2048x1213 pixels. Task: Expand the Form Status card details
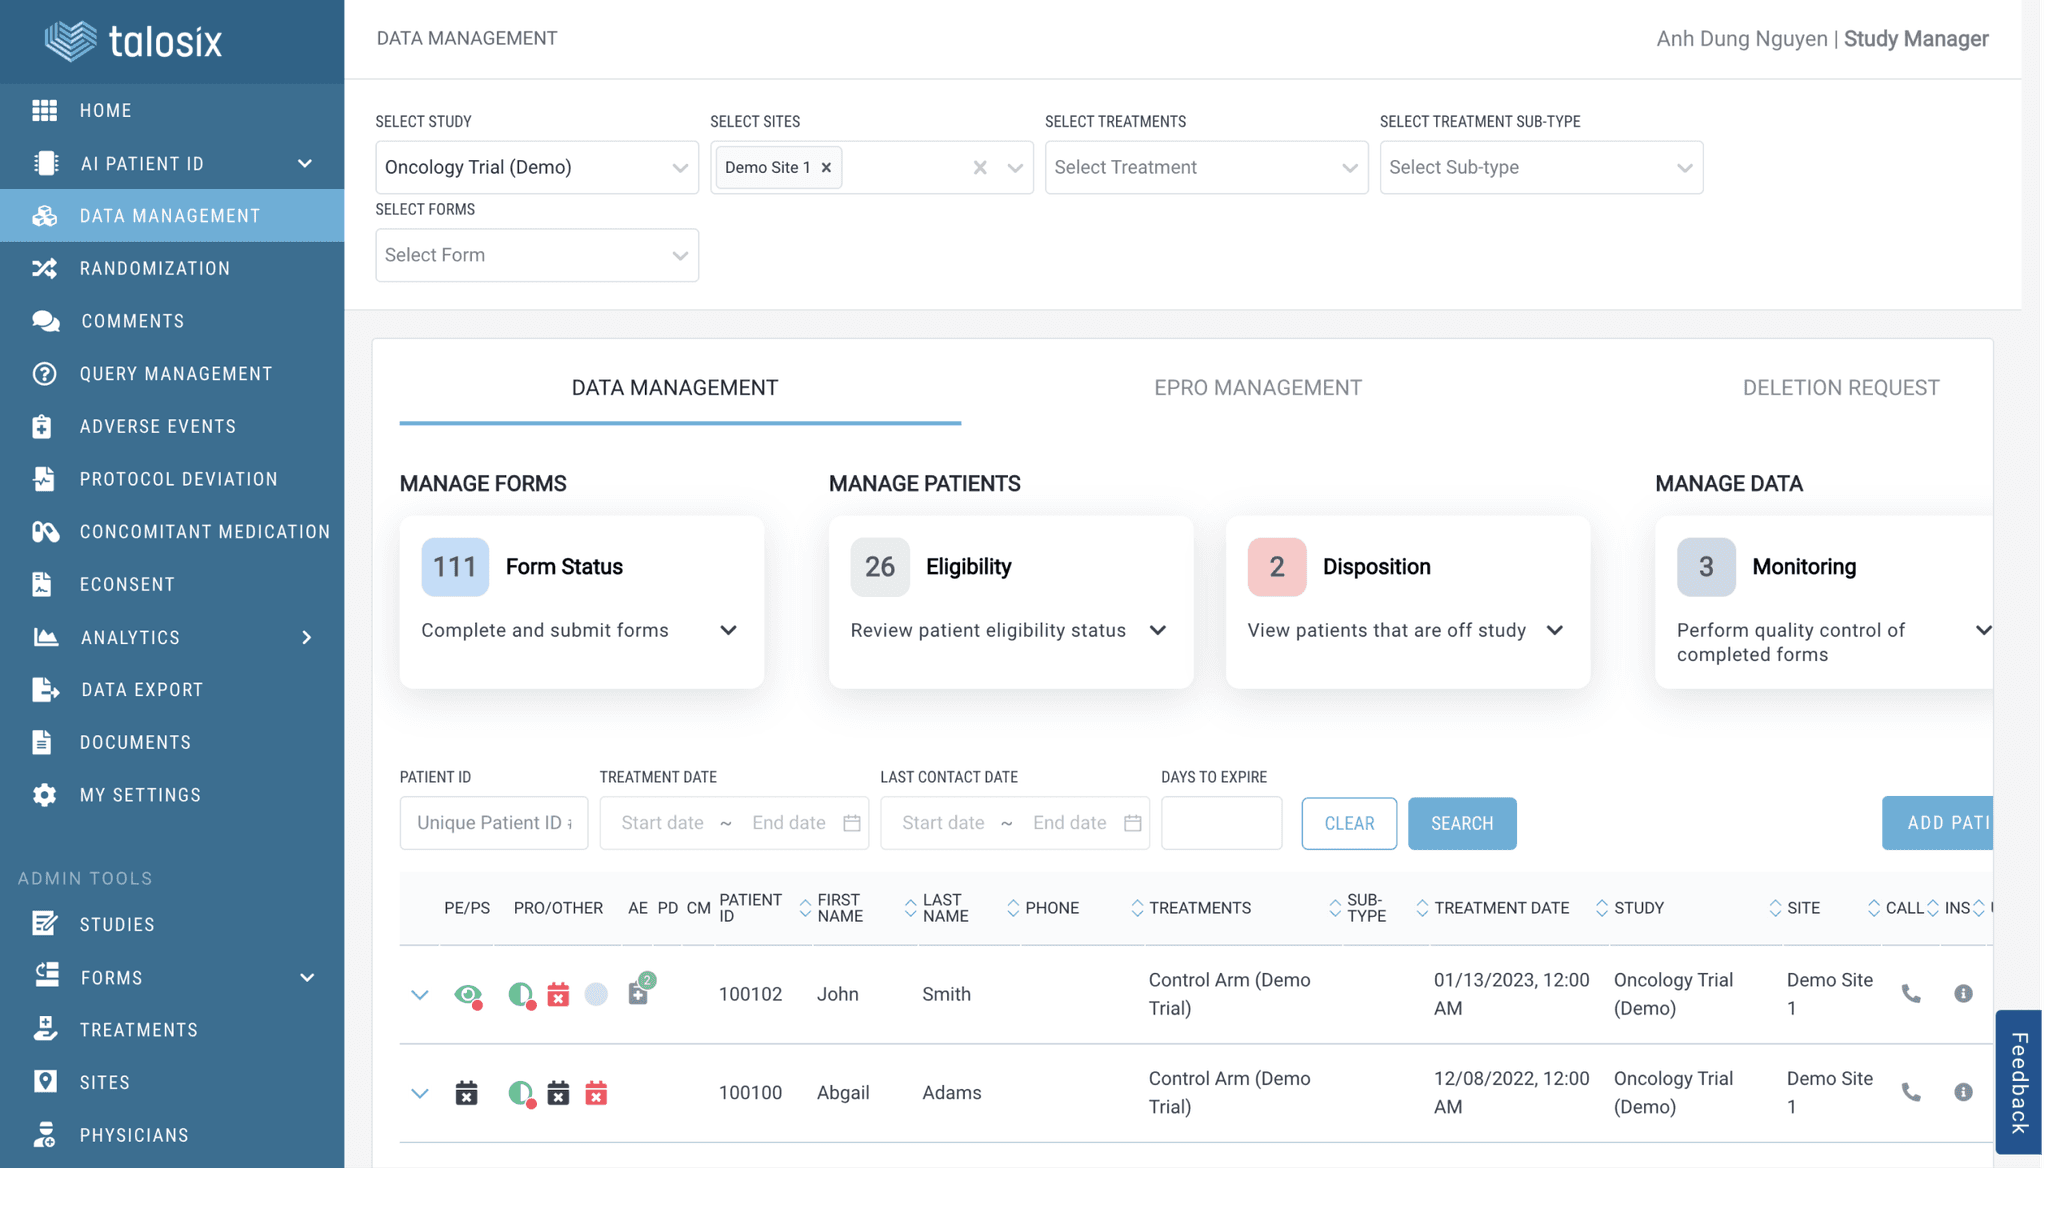coord(729,630)
